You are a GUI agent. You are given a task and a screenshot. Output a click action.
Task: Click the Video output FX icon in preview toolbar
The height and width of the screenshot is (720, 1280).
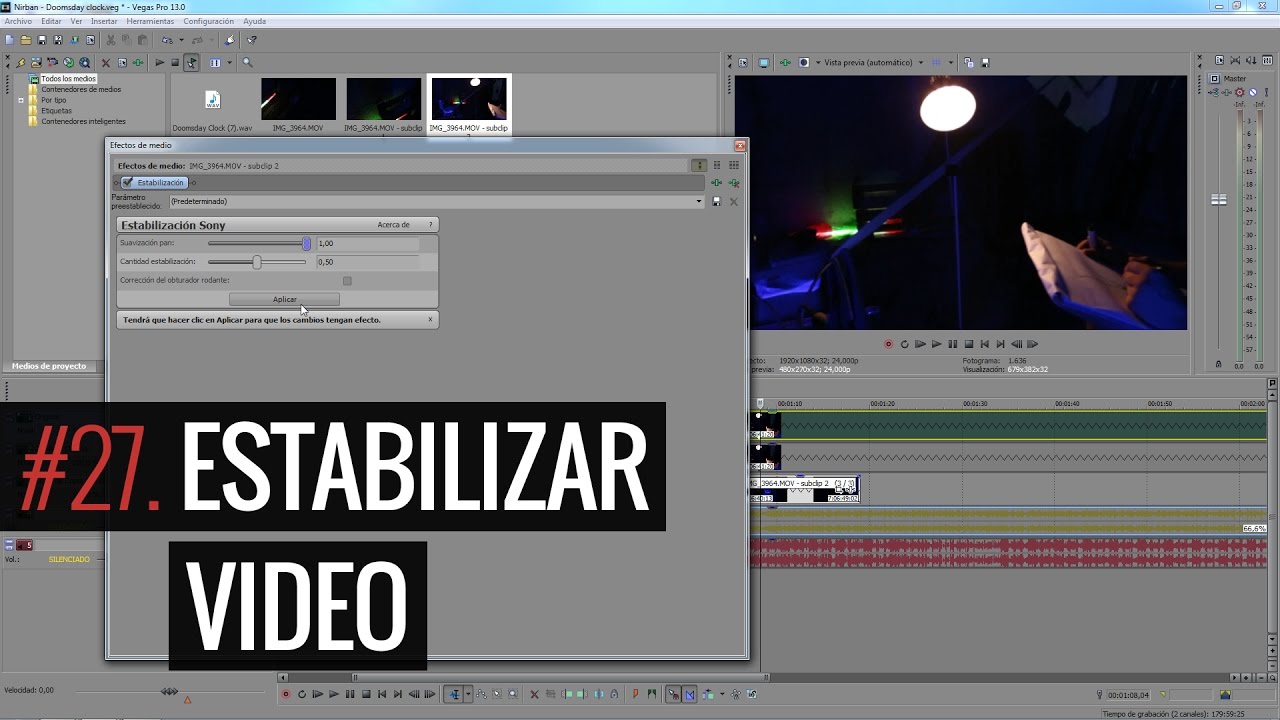click(785, 62)
